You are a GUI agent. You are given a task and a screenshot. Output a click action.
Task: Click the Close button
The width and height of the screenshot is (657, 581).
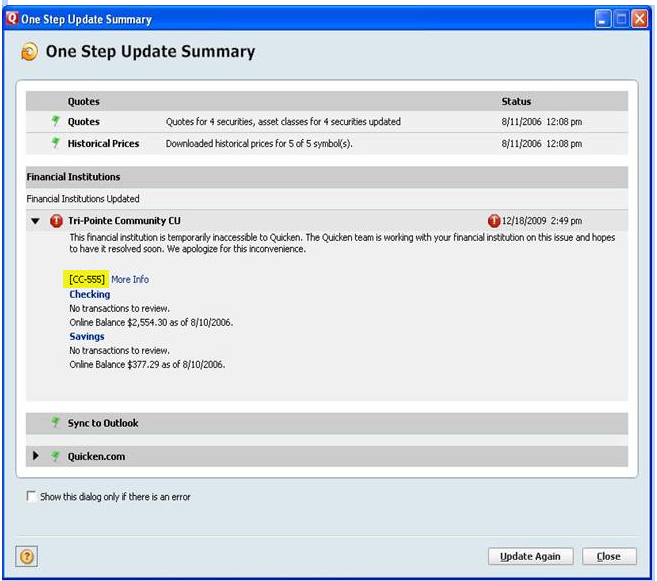609,556
